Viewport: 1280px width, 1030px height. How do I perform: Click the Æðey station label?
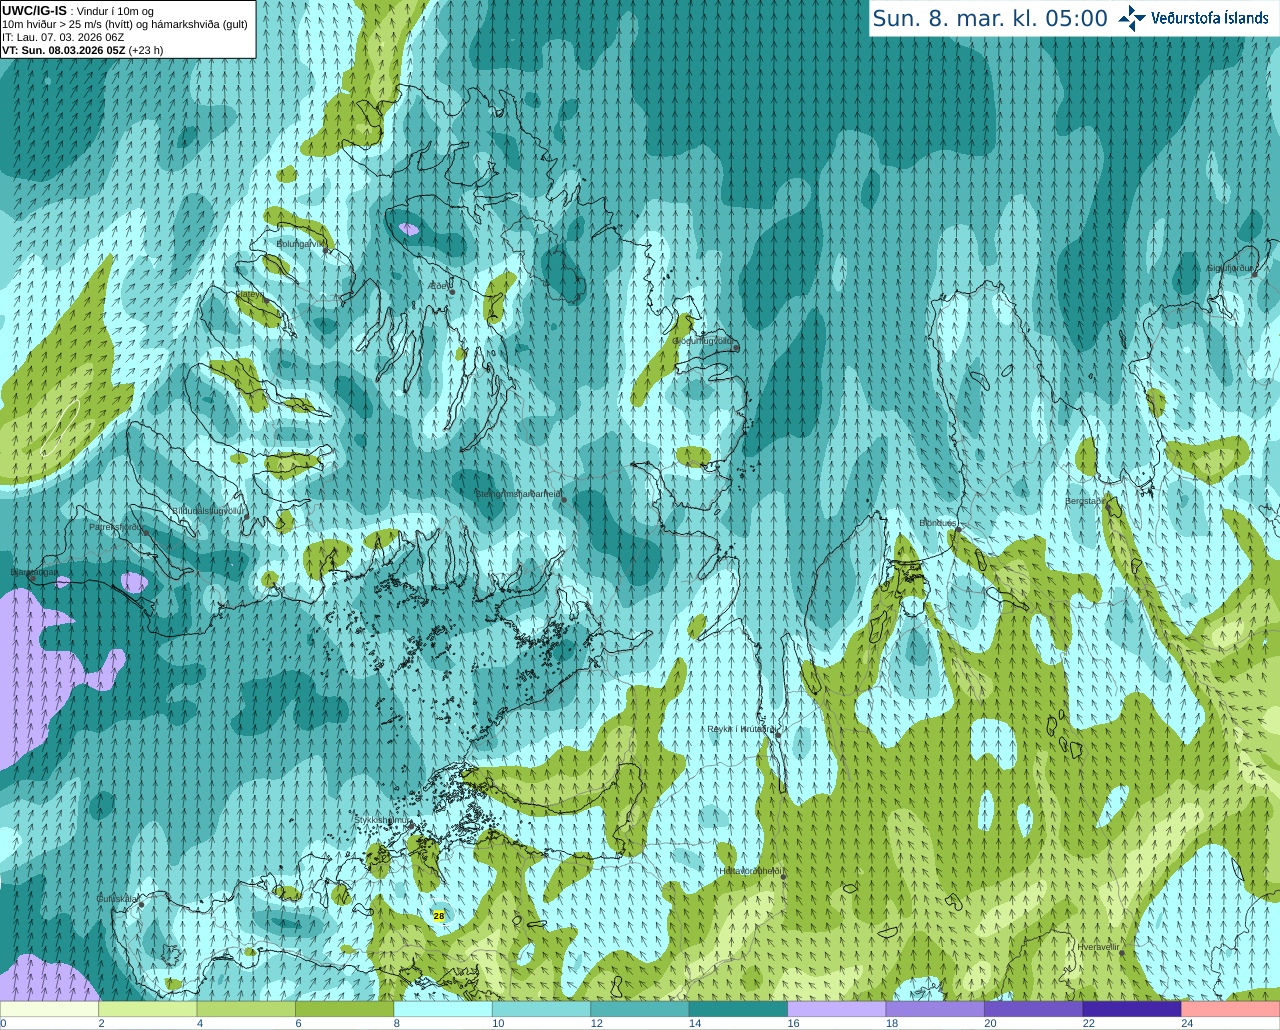point(438,286)
